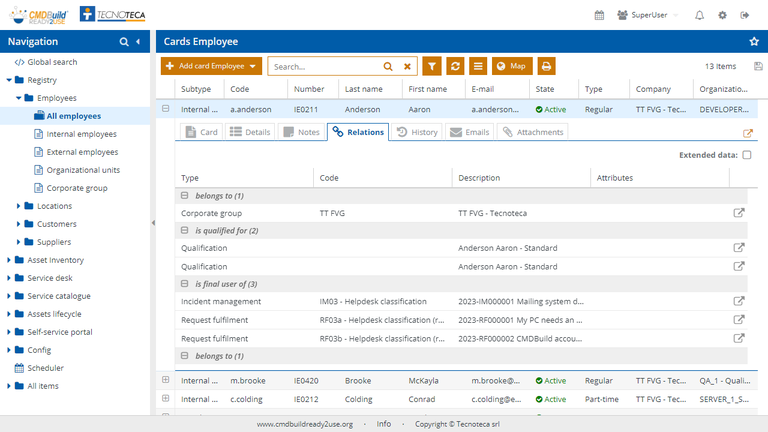Open Corporate group TT FVG relation card
The image size is (768, 432).
pyautogui.click(x=739, y=213)
